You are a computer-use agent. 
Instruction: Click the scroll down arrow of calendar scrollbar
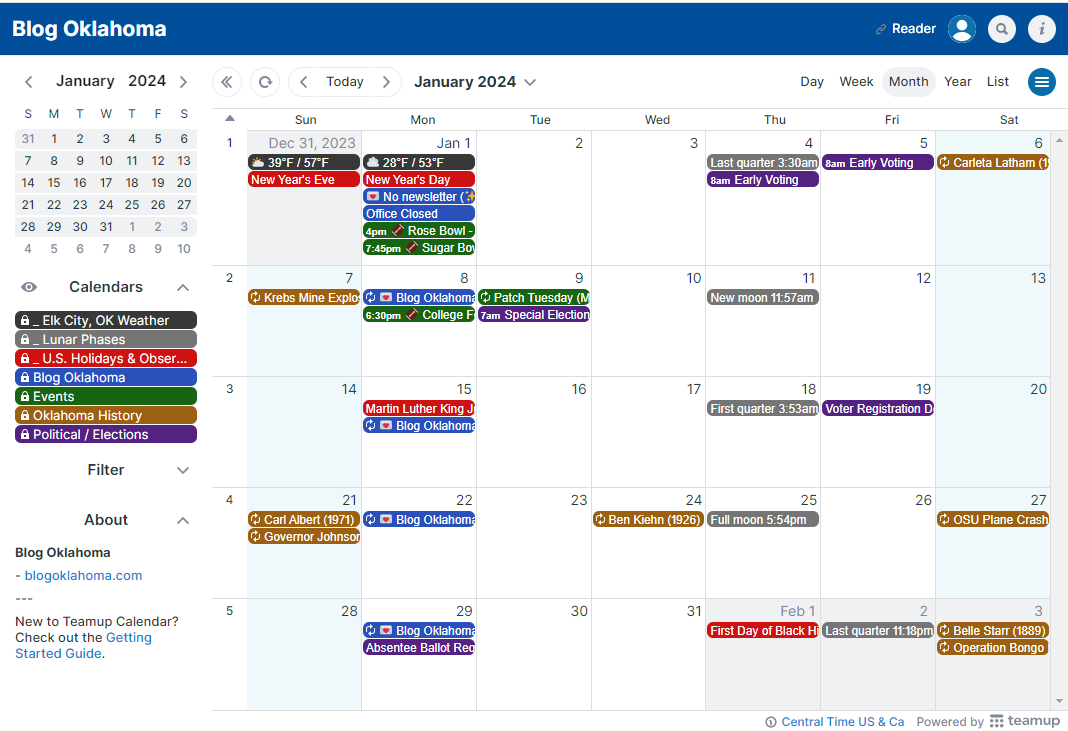[1059, 701]
